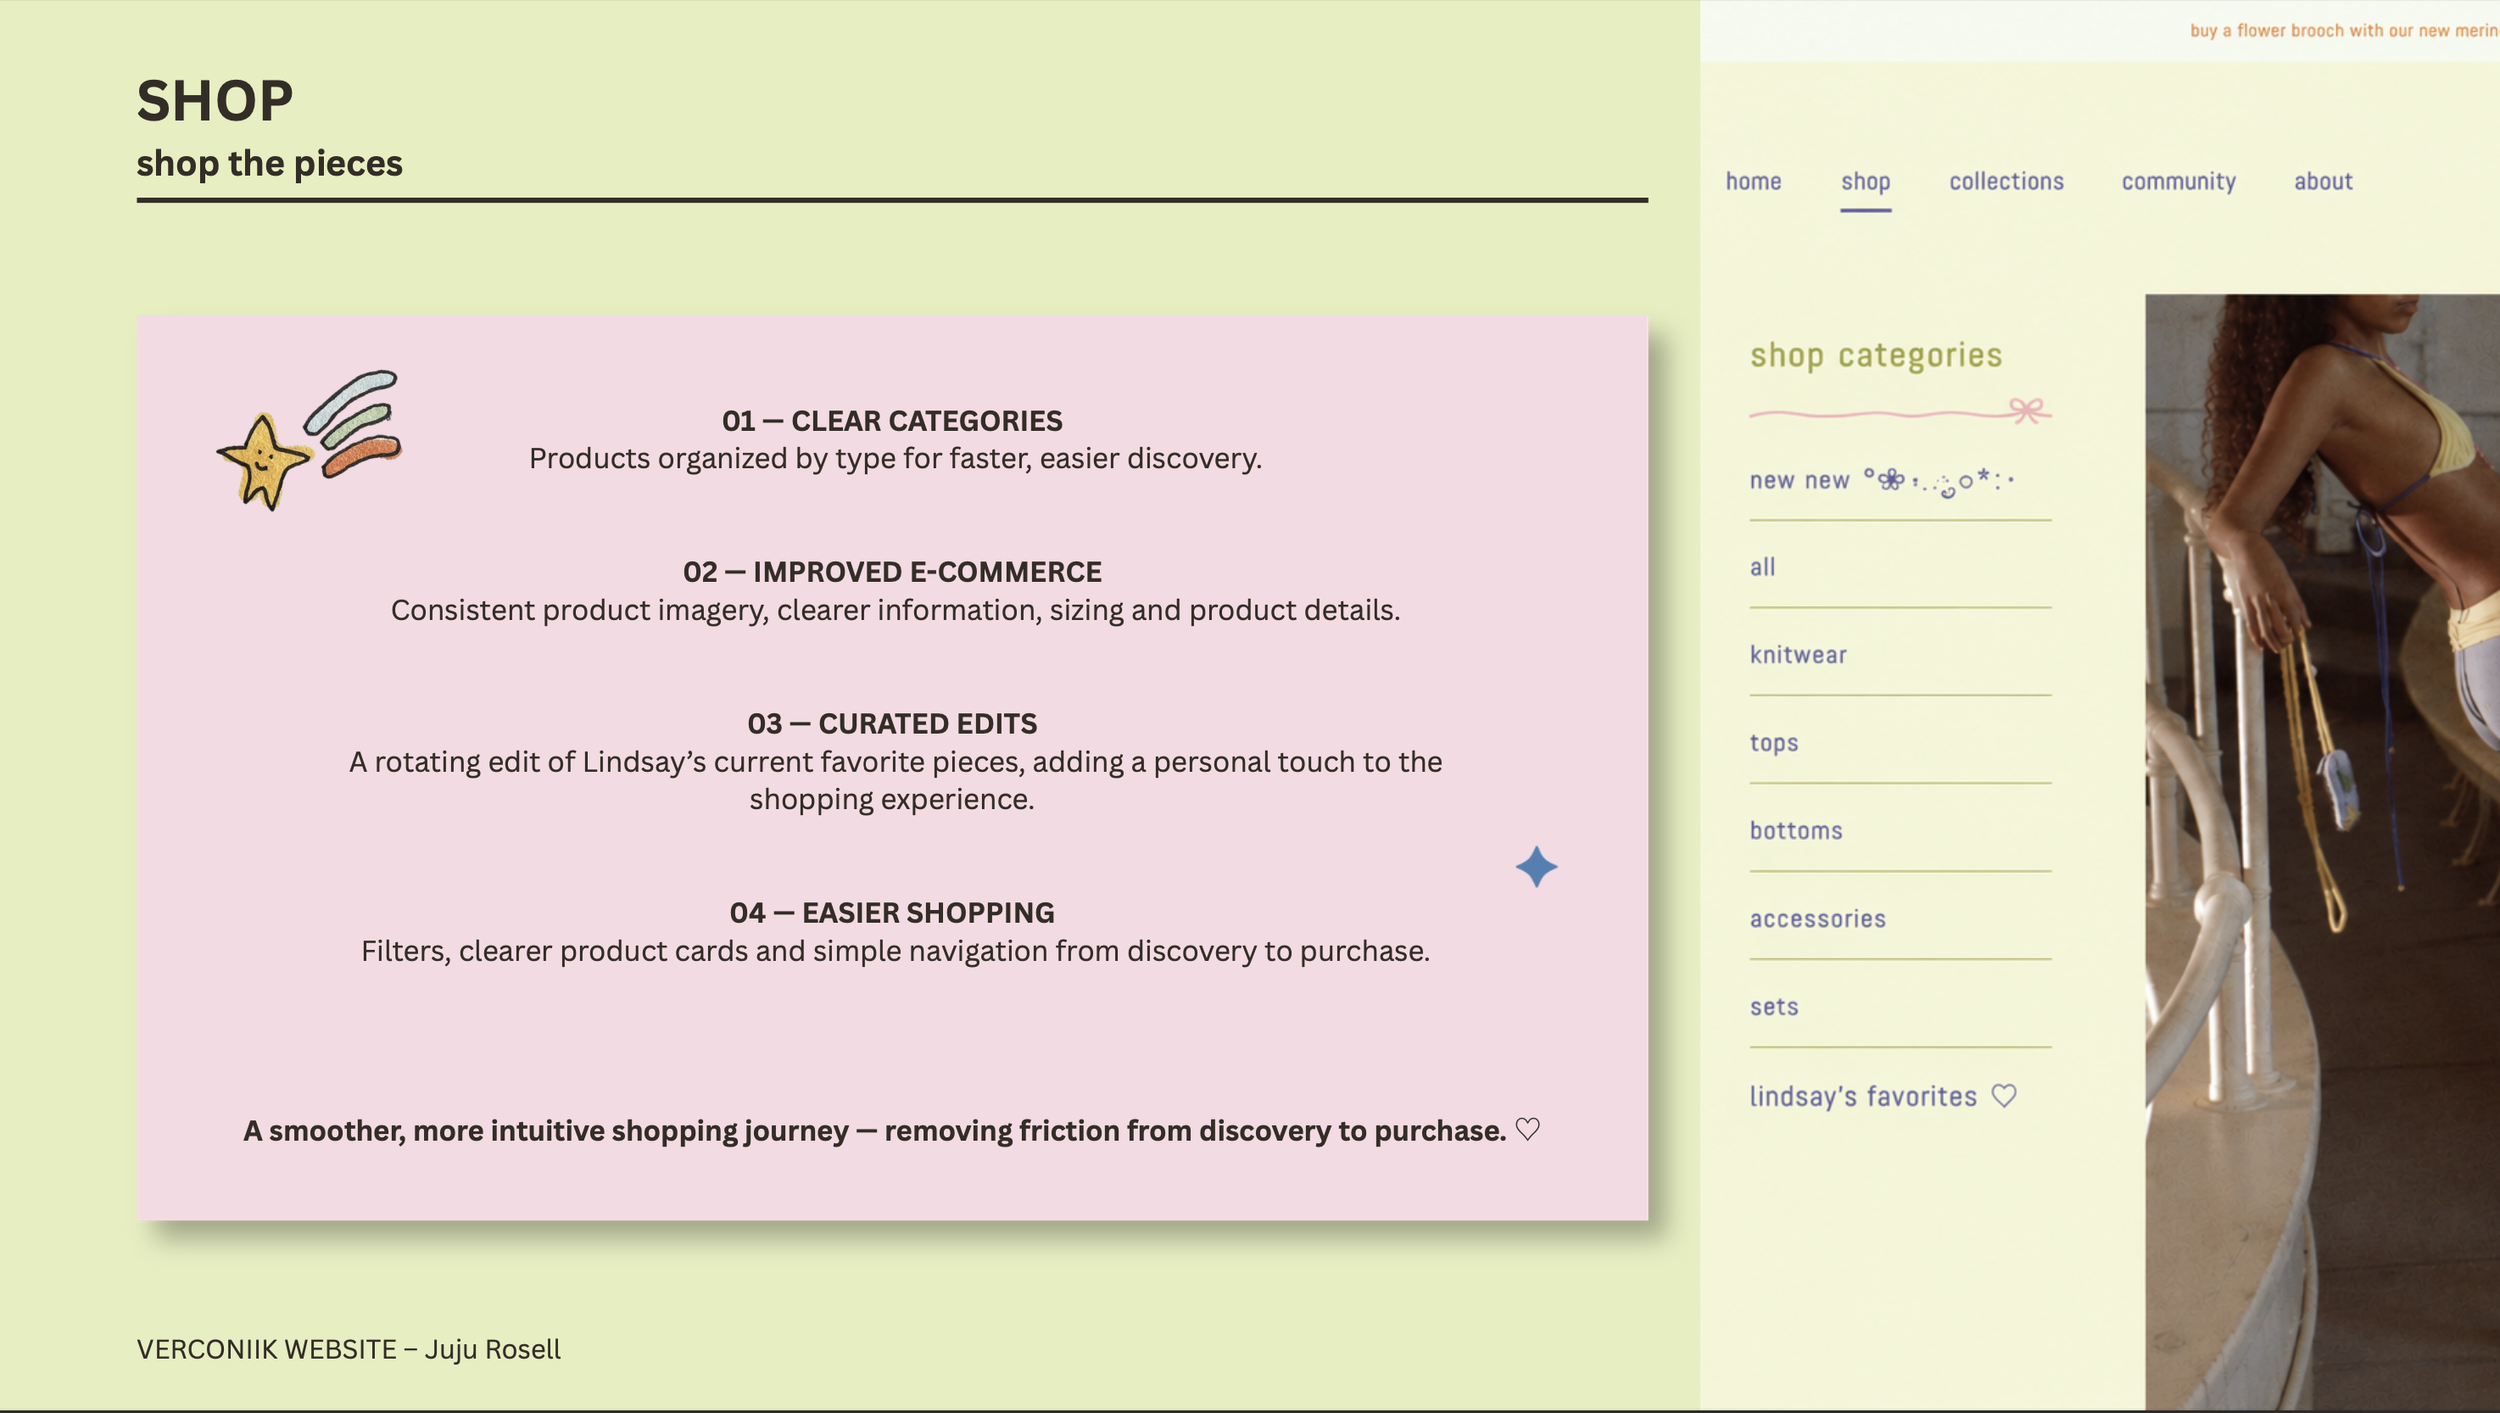Screen dimensions: 2500x1413
Task: Select the '04 — EASIER SHOPPING' heading
Action: pyautogui.click(x=892, y=913)
